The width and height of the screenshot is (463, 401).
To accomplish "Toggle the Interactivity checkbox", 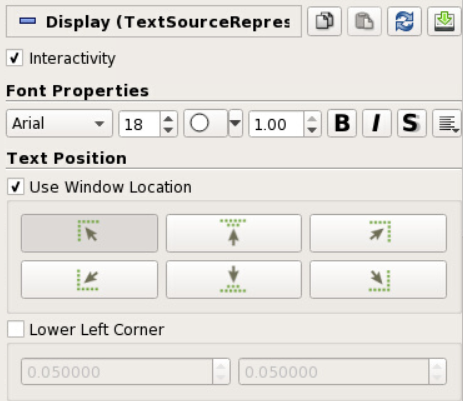I will [15, 58].
